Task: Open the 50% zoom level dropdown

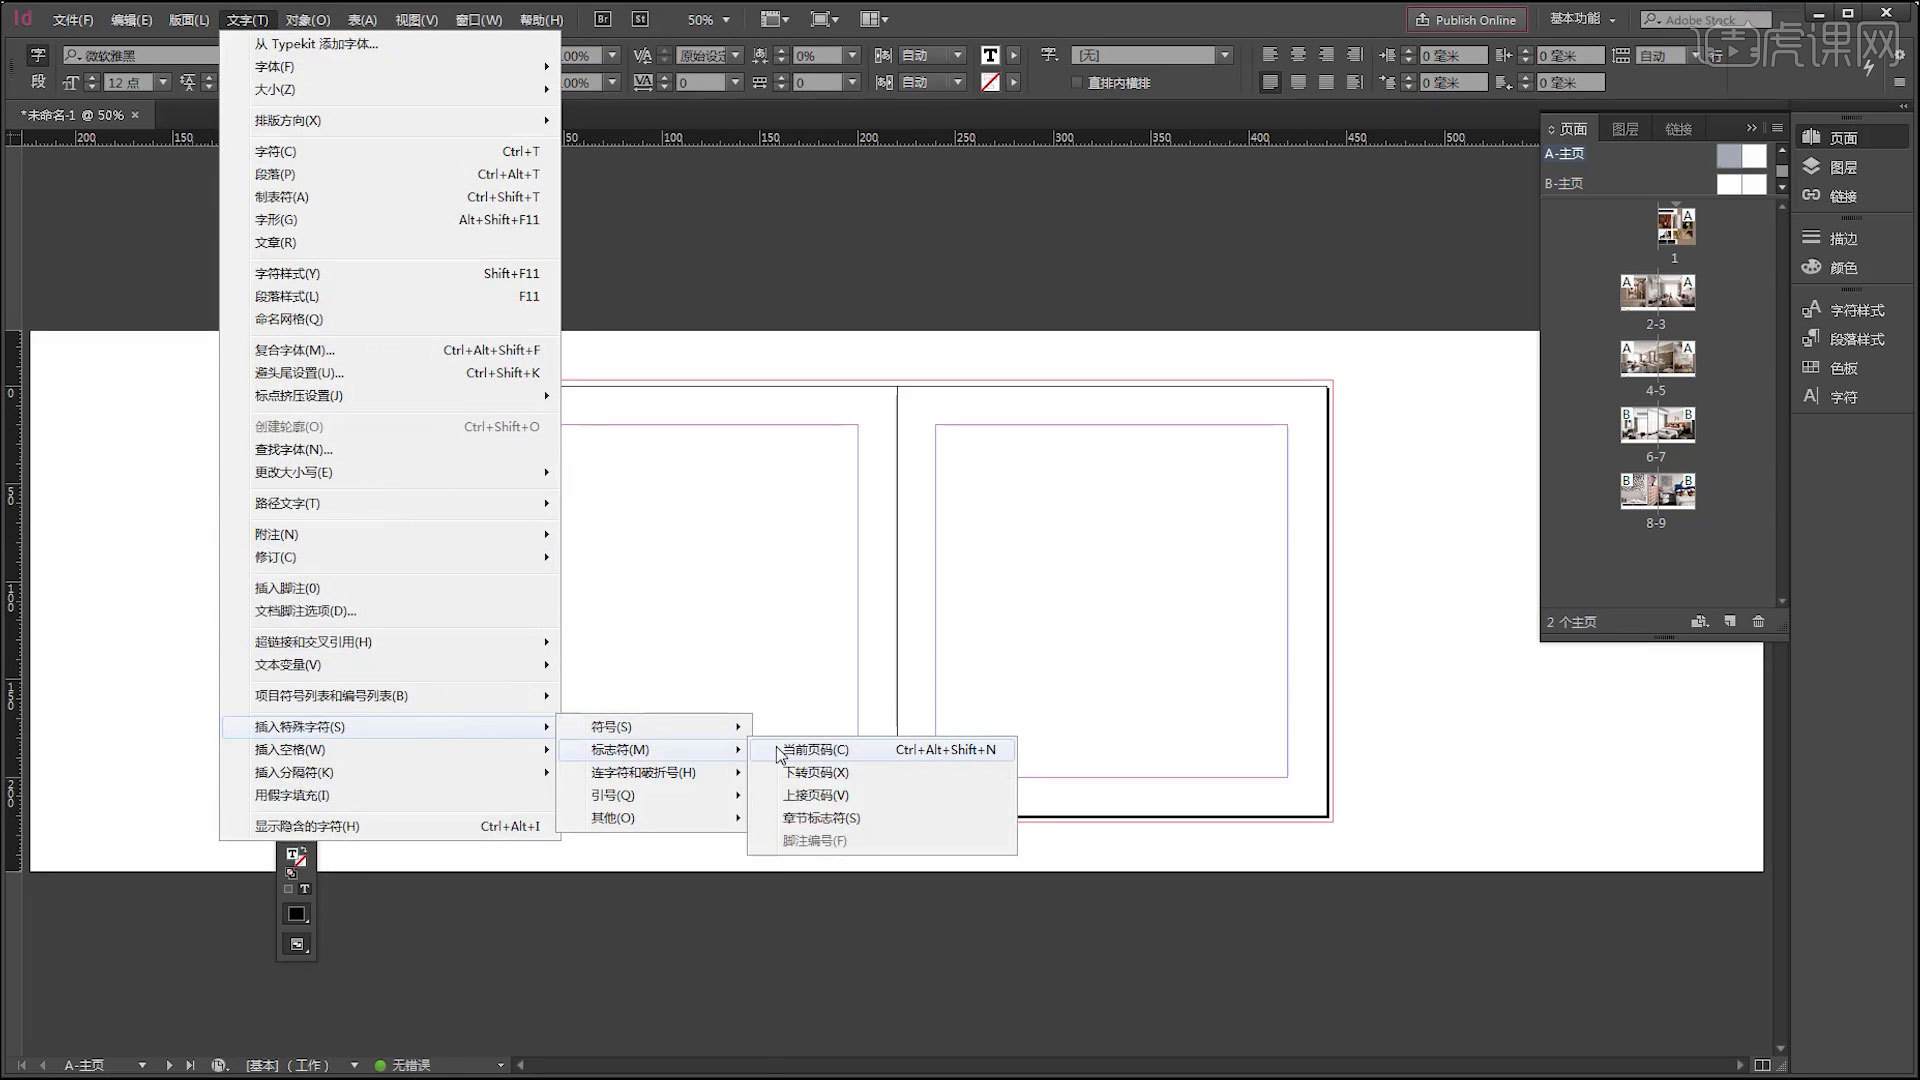Action: tap(725, 20)
